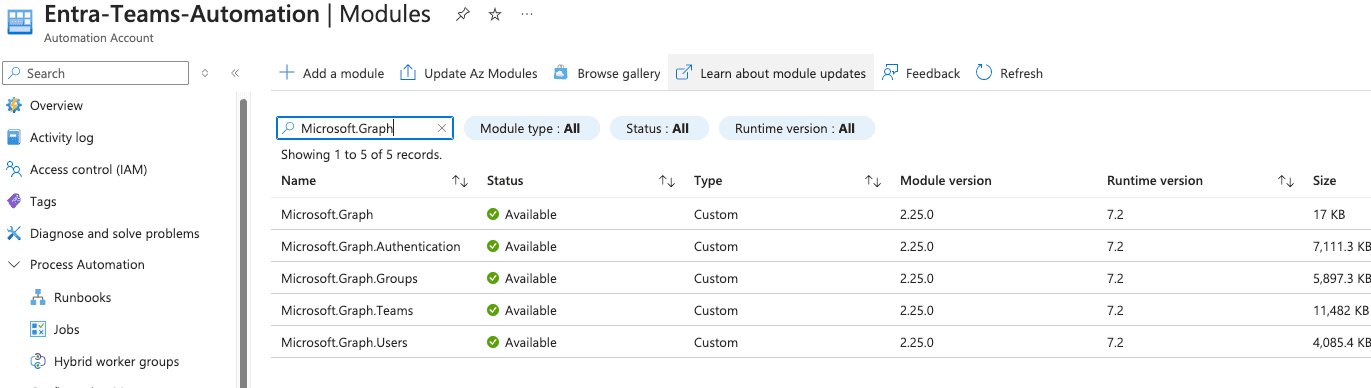Sort by the Name column arrows

pos(460,181)
